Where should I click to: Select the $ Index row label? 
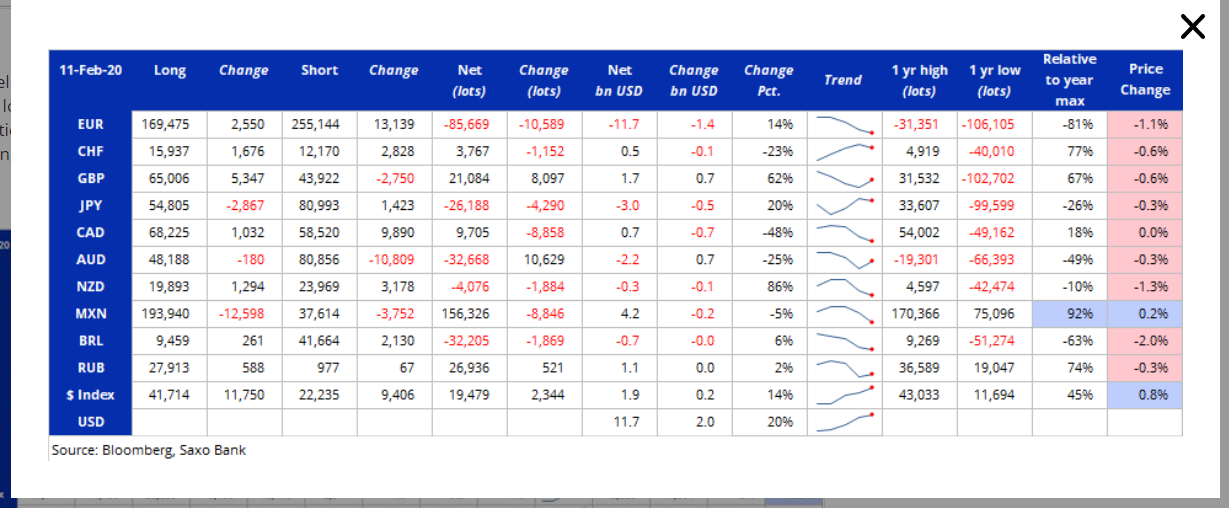click(91, 395)
